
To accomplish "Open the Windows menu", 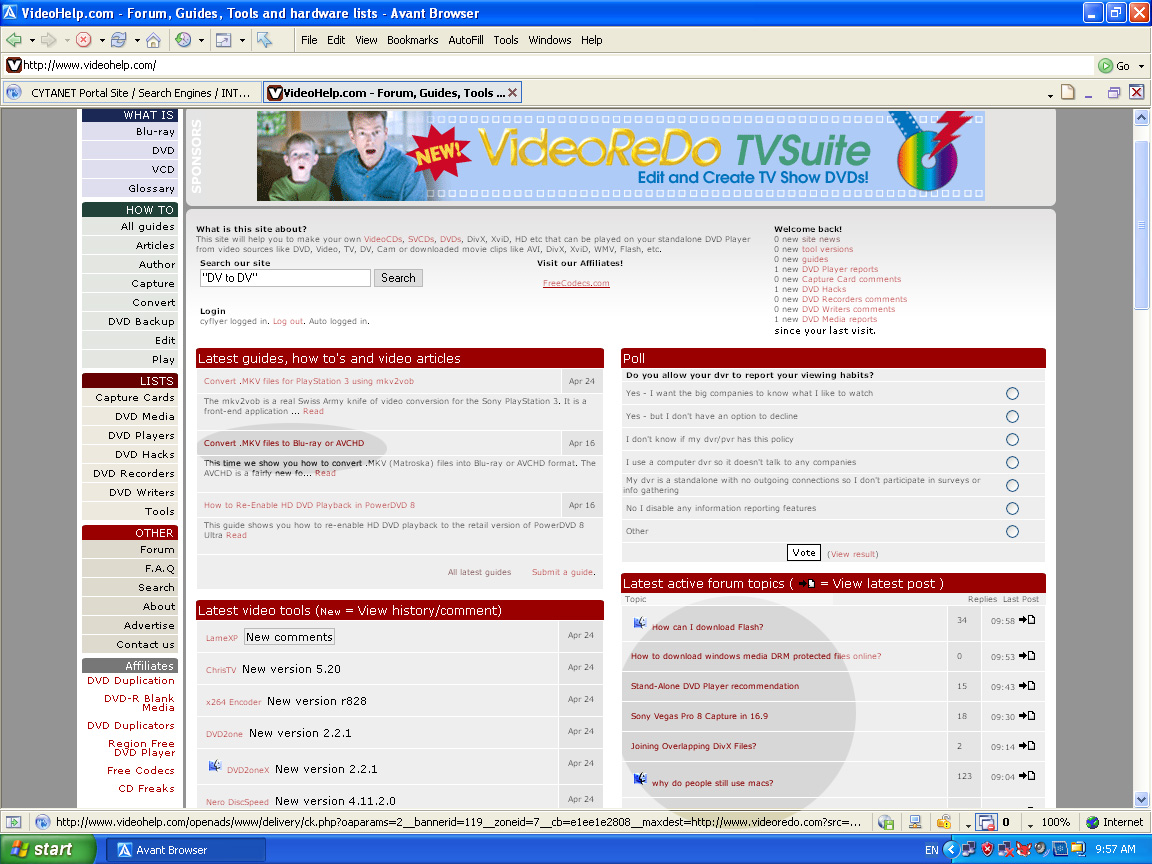I will [x=550, y=40].
